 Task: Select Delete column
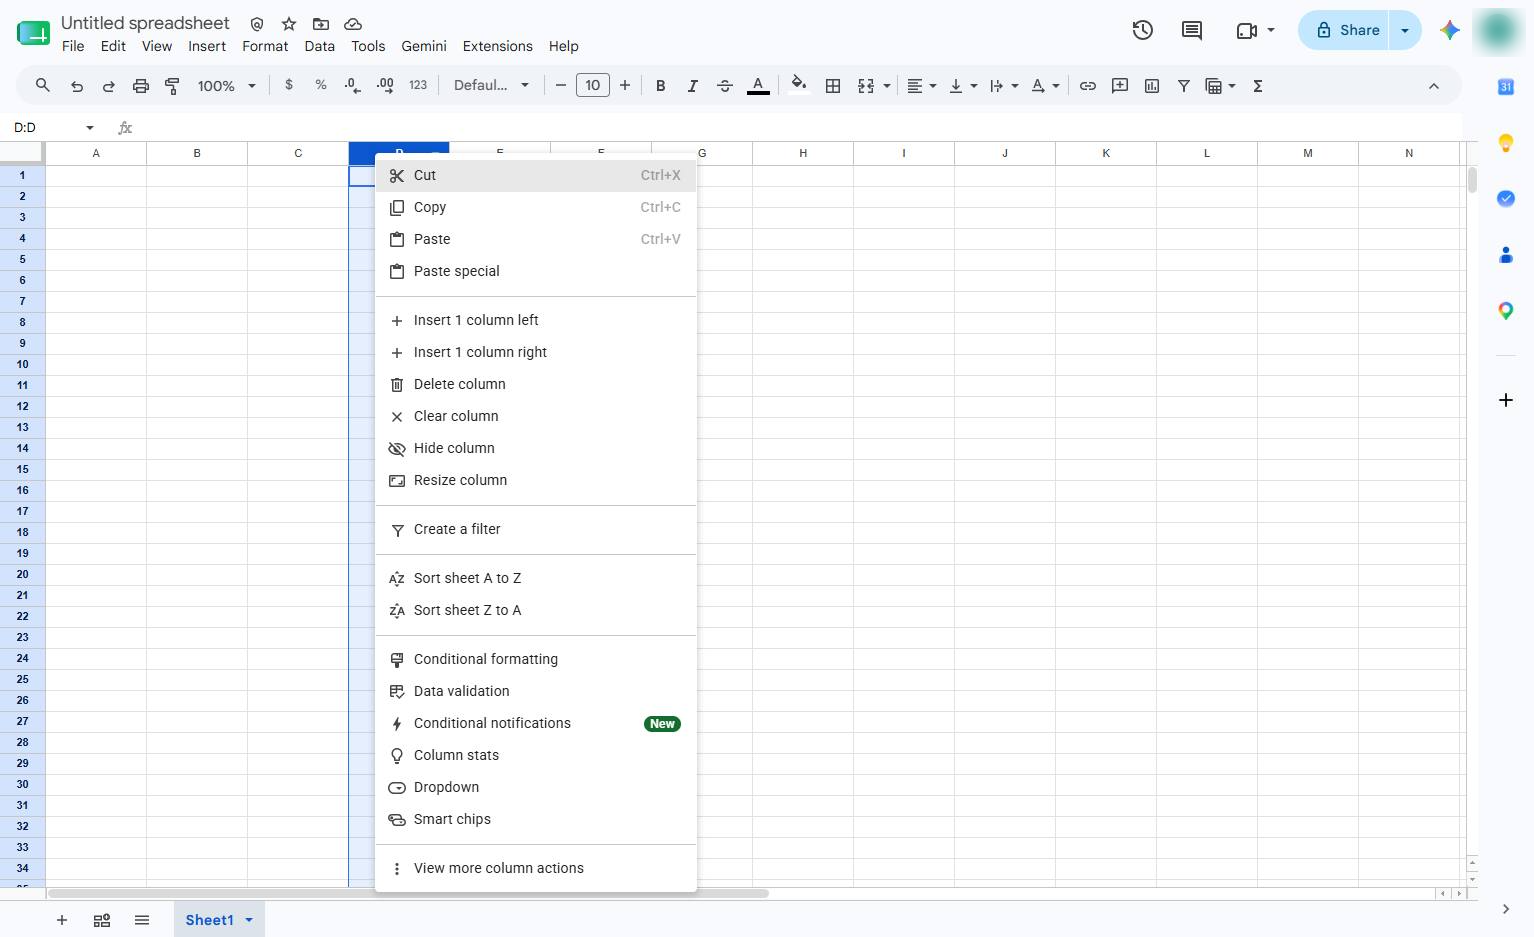pos(536,384)
